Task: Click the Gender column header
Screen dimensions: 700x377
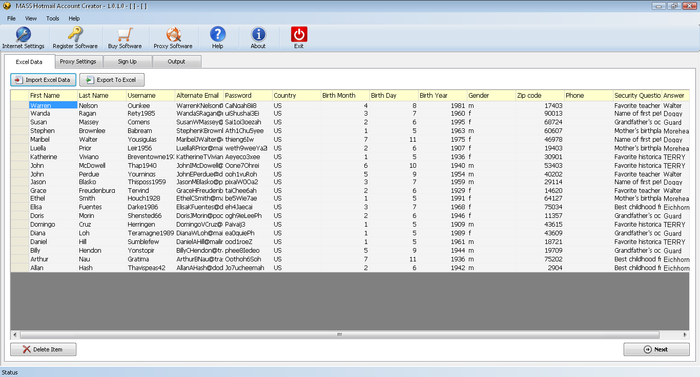Action: [491, 96]
